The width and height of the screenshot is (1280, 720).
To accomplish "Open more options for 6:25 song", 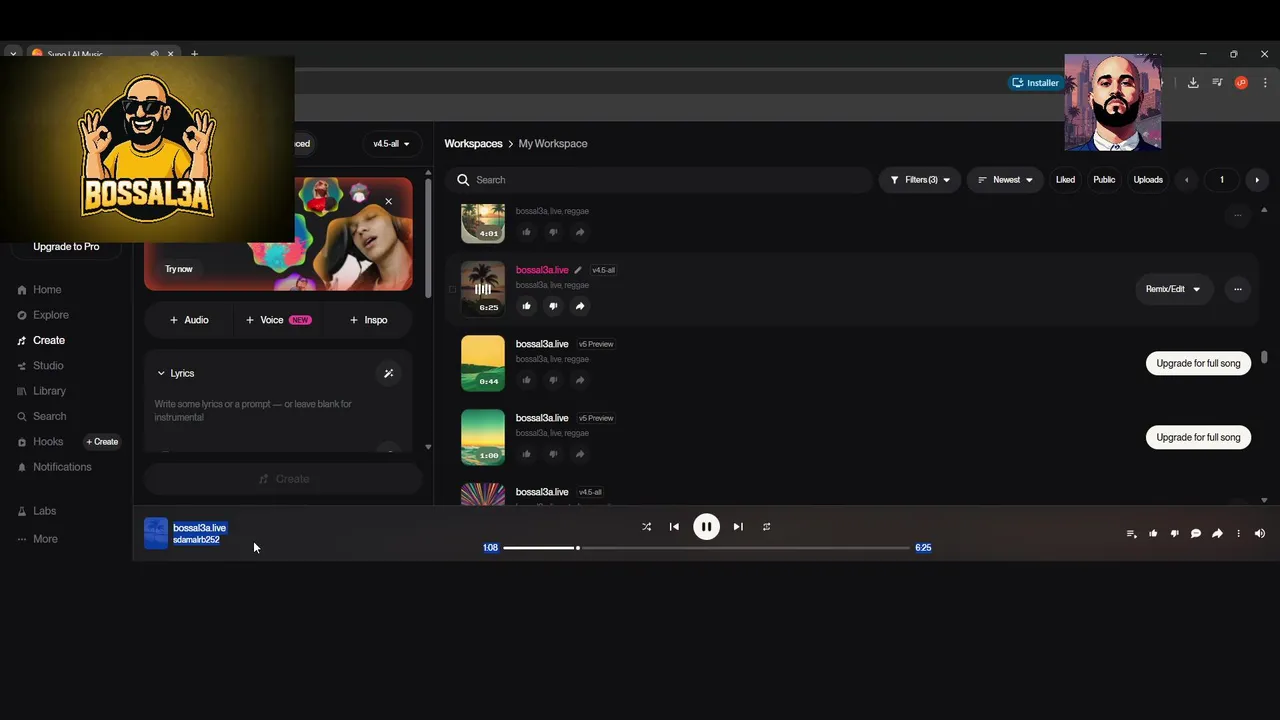I will coord(1238,289).
